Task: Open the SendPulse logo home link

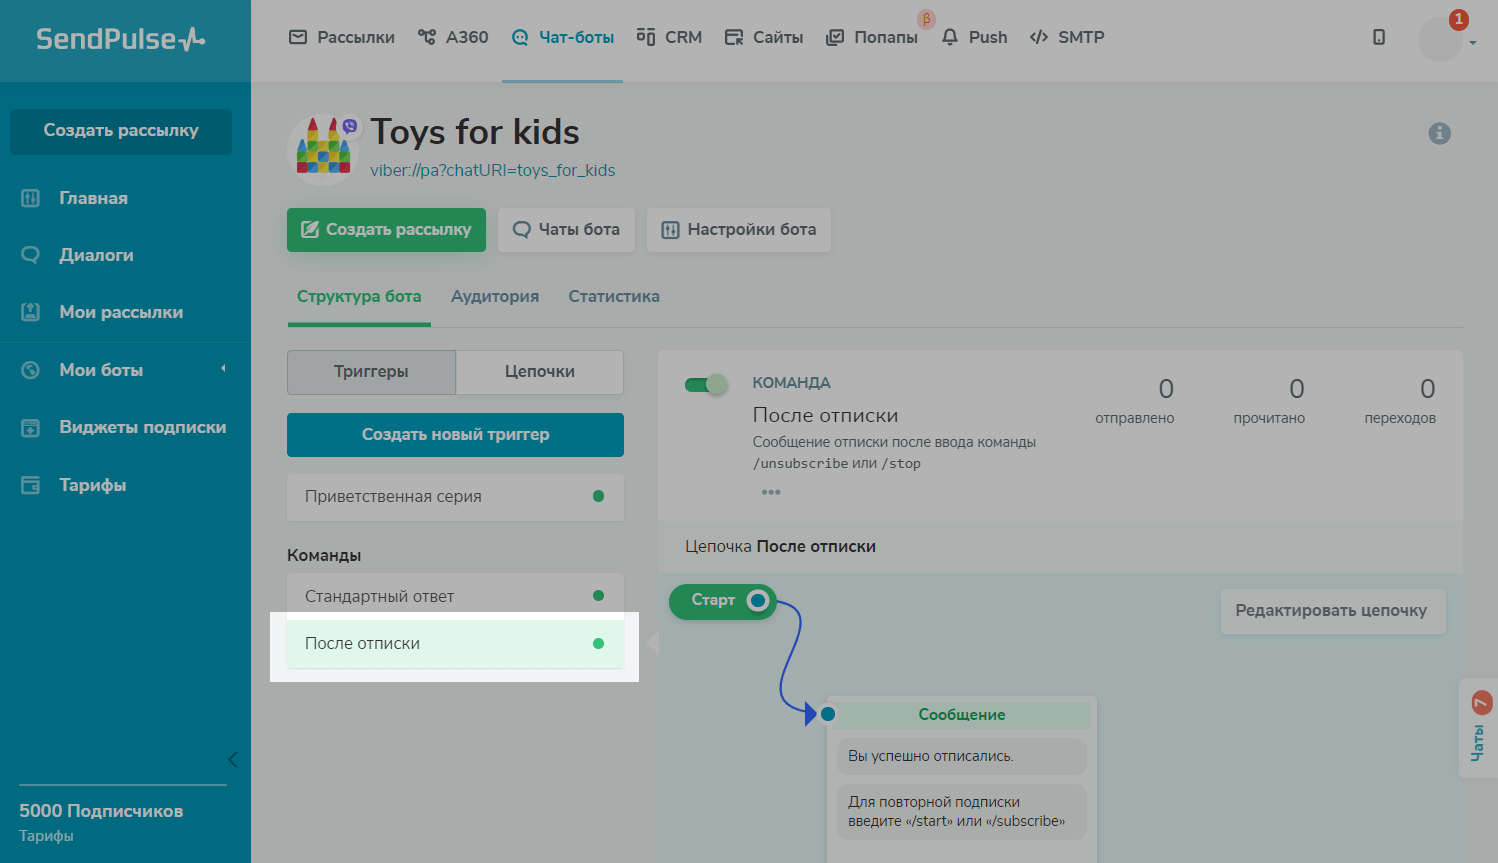Action: (121, 39)
